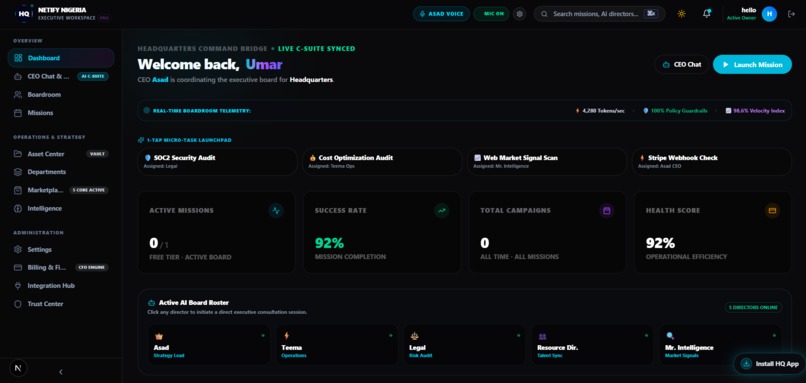Click Teema's lightning bolt icon
This screenshot has width=806, height=383.
(x=286, y=336)
